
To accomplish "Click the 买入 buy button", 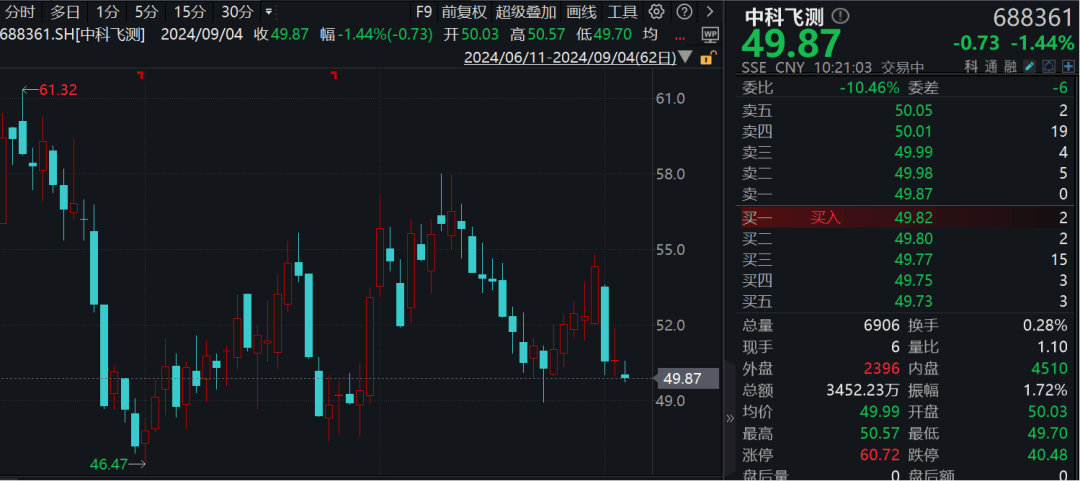I will pos(825,218).
